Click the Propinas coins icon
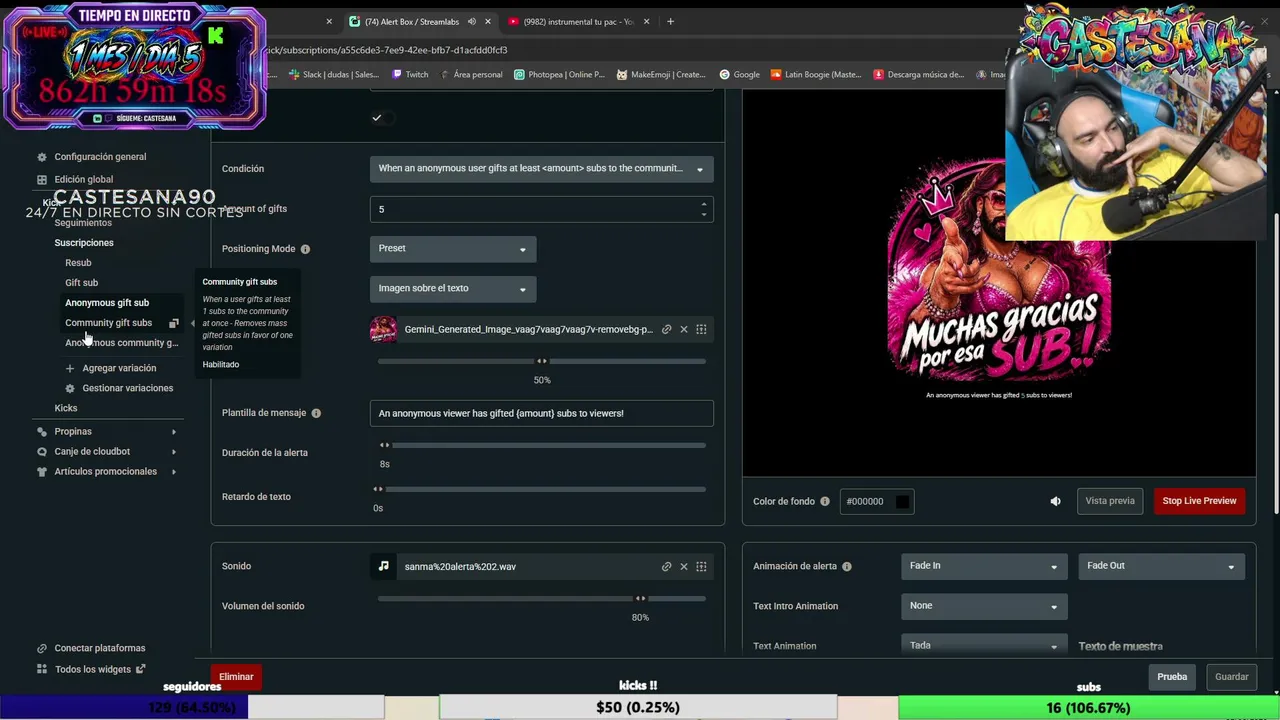The width and height of the screenshot is (1280, 720). click(42, 432)
